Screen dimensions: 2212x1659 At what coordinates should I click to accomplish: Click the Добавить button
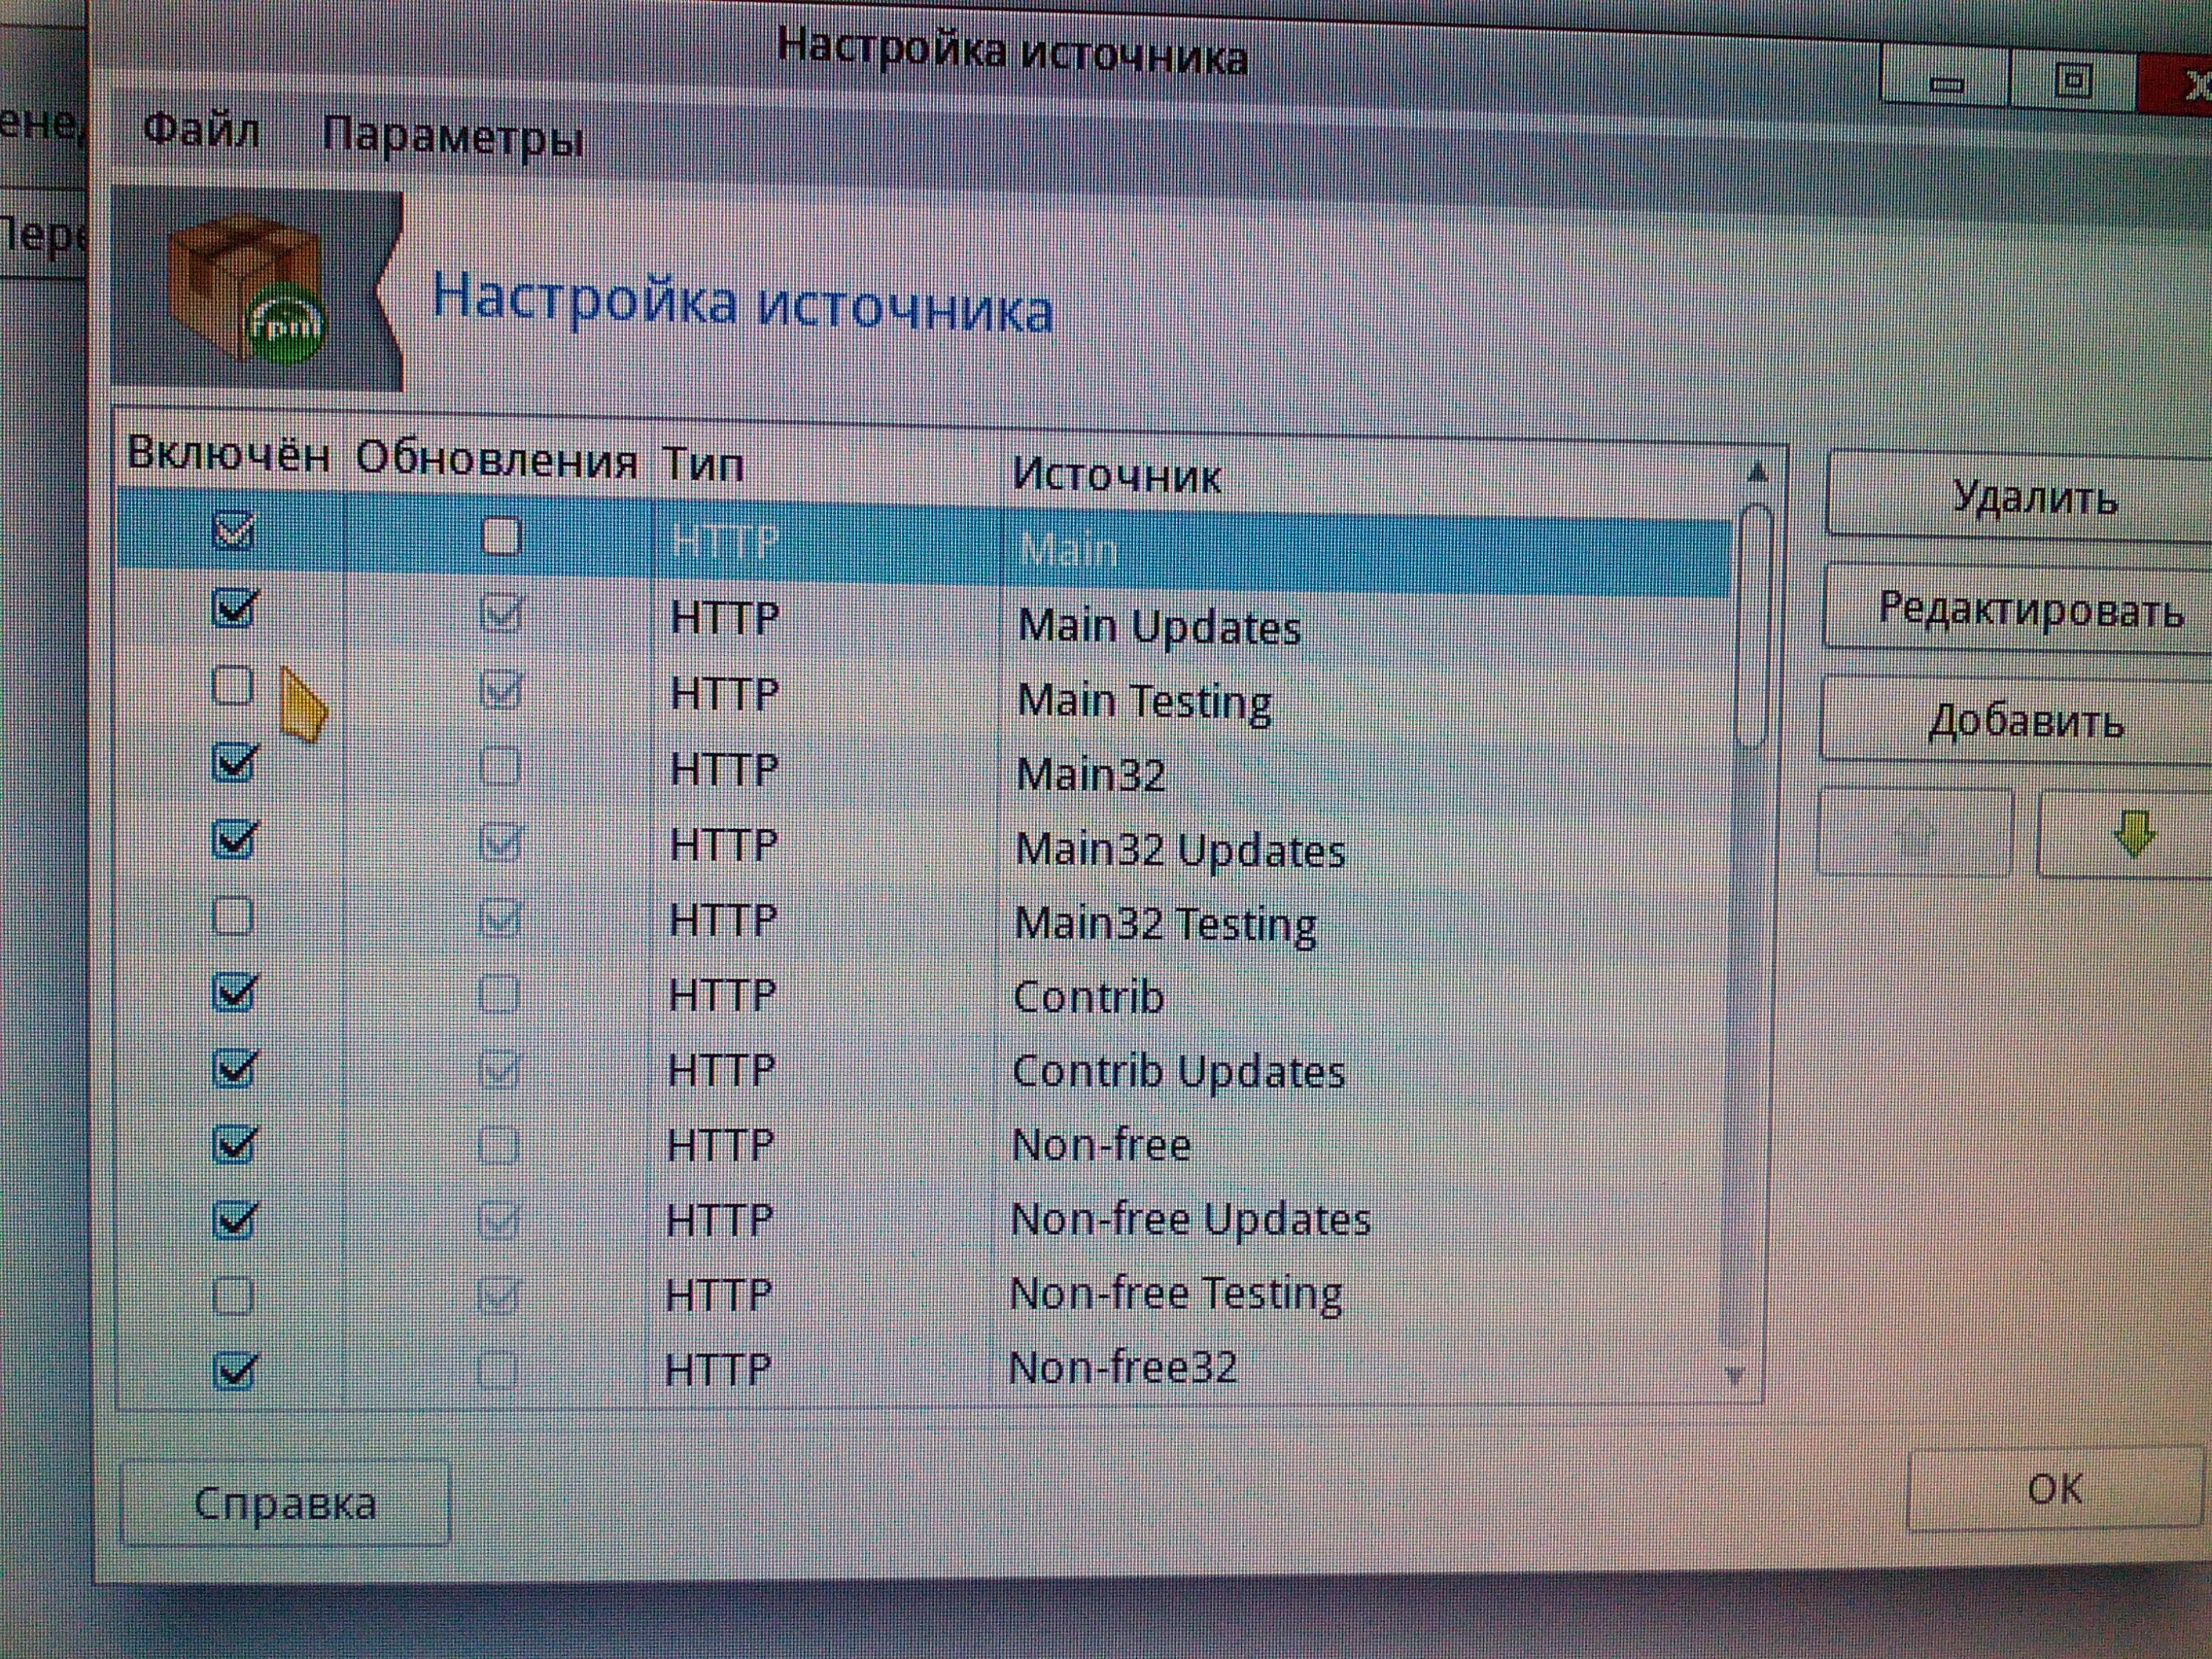[2026, 720]
